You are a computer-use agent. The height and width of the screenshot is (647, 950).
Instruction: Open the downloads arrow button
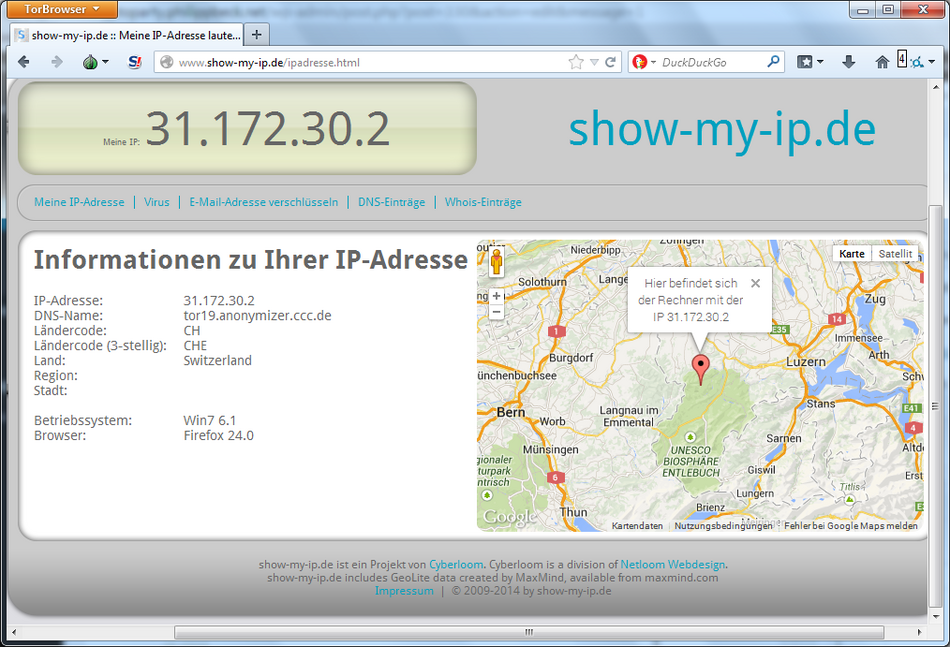coord(848,62)
